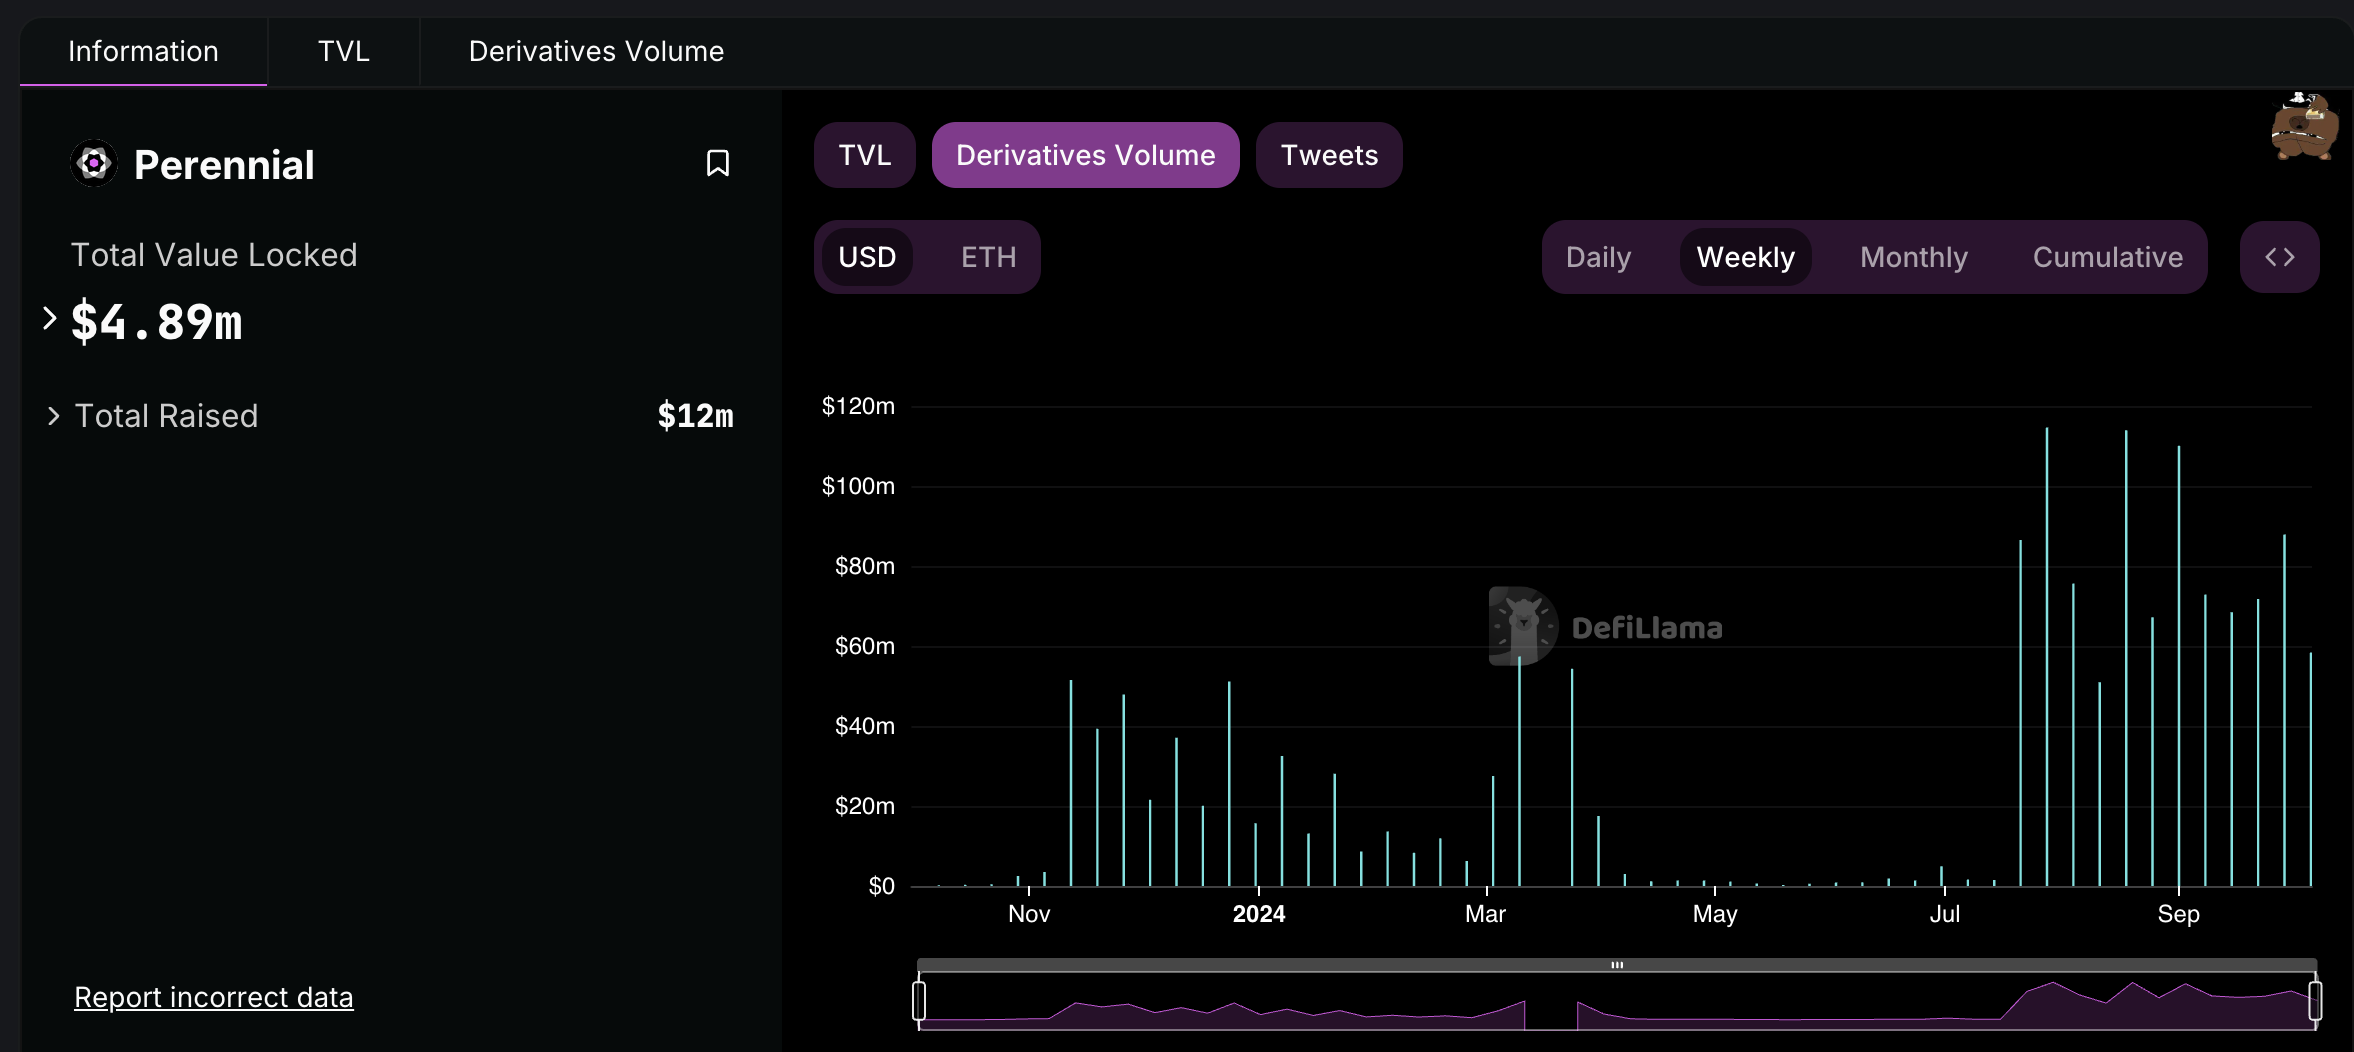Click the Jul x-axis label
Viewport: 2354px width, 1052px height.
click(1944, 914)
